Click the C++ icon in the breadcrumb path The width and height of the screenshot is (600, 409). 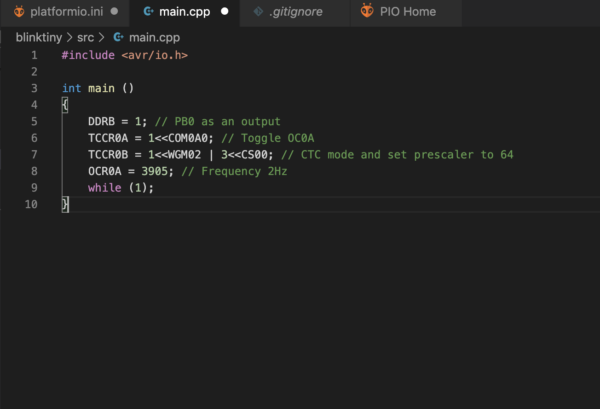tap(119, 37)
